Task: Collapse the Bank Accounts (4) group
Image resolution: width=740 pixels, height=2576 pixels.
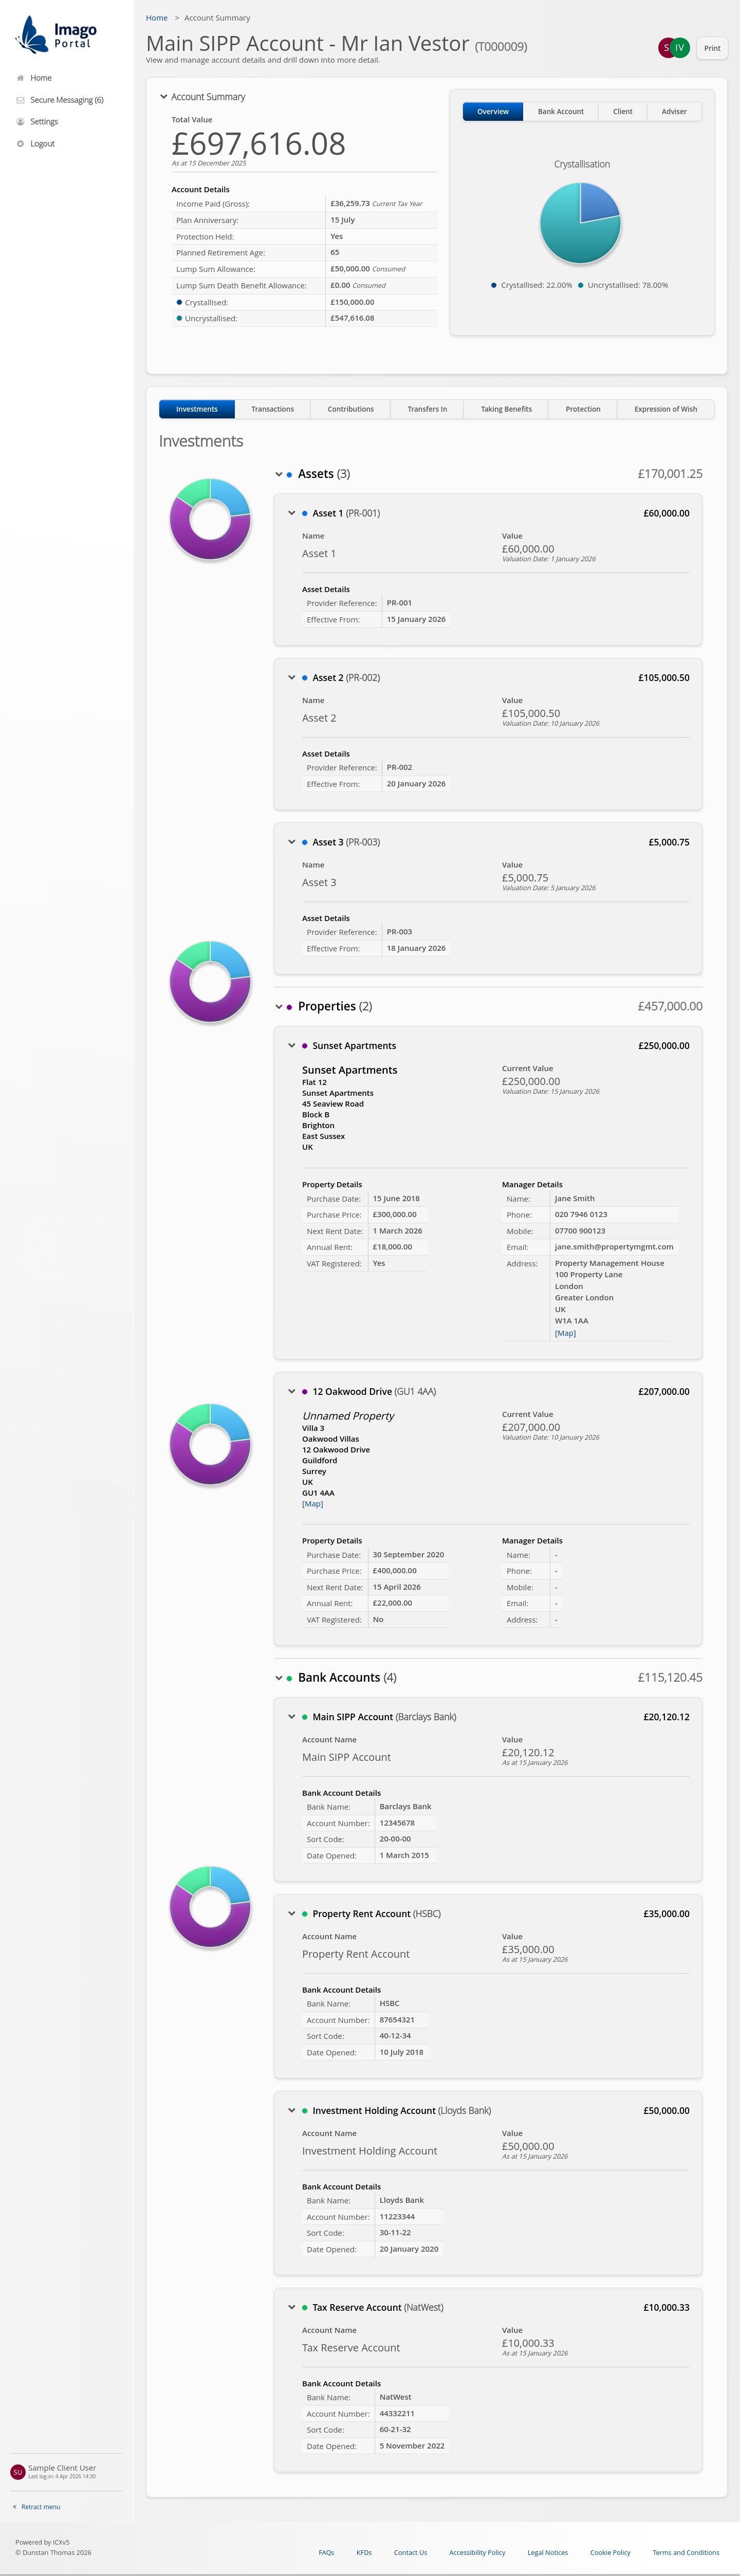Action: point(279,1678)
